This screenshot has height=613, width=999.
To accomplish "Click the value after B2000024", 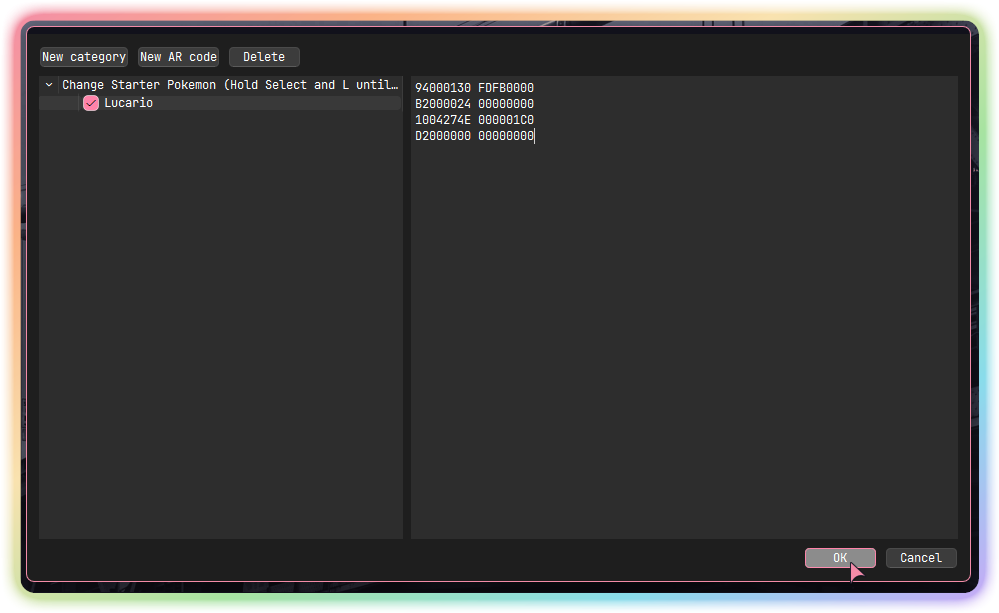I will coord(506,104).
